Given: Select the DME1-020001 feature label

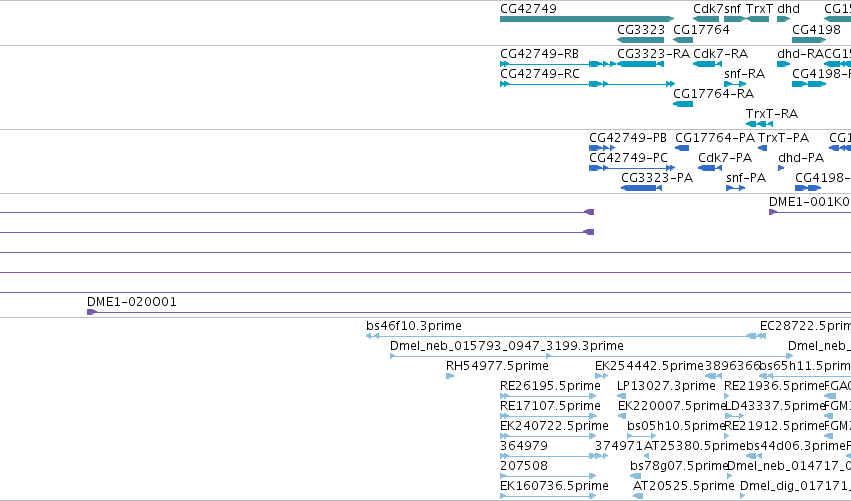Looking at the screenshot, I should point(132,302).
